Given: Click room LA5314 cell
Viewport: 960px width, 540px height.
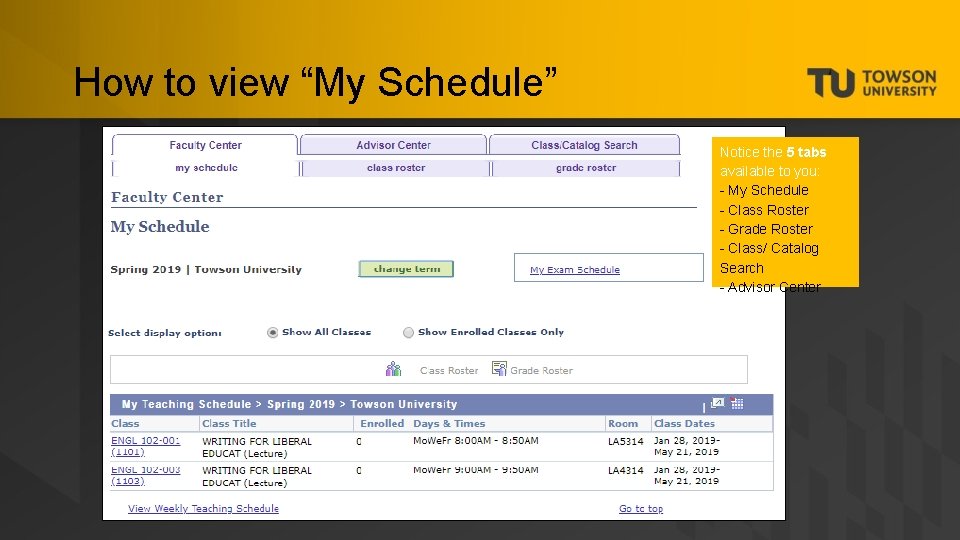Looking at the screenshot, I should click(x=626, y=441).
